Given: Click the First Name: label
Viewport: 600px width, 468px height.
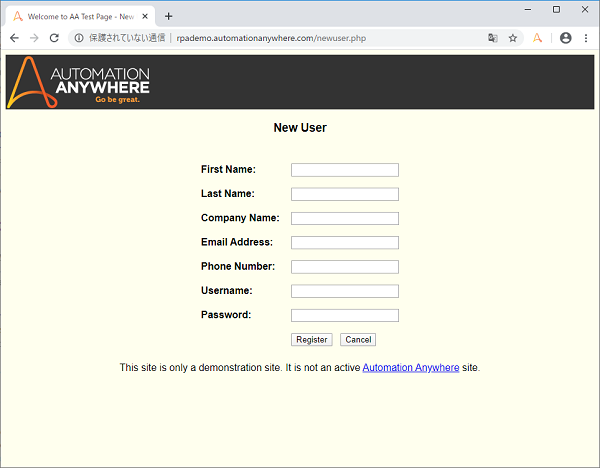Looking at the screenshot, I should 228,169.
